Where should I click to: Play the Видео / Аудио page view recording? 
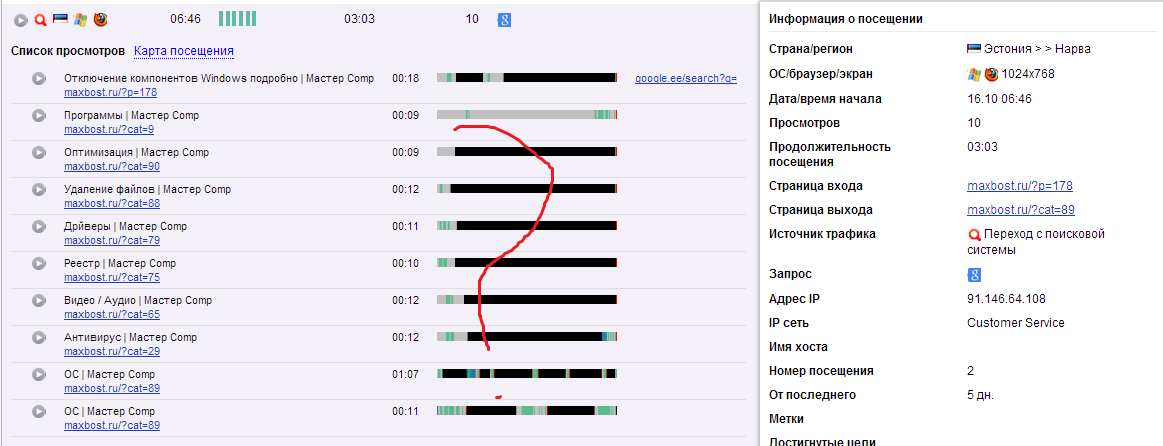point(39,301)
